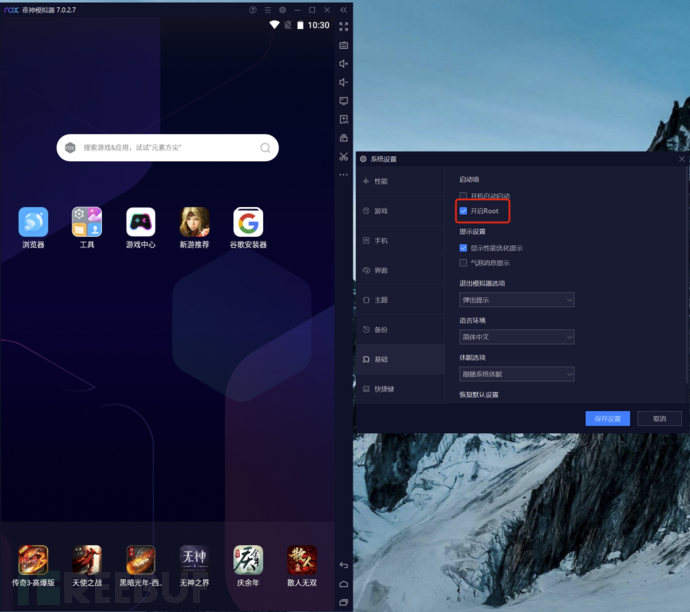Image resolution: width=690 pixels, height=612 pixels.
Task: Click the 休眠选项 label
Action: [473, 358]
